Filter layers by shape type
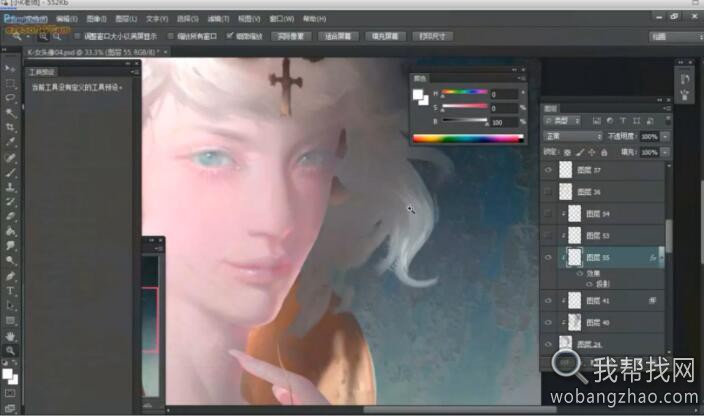This screenshot has width=704, height=416. pyautogui.click(x=636, y=121)
